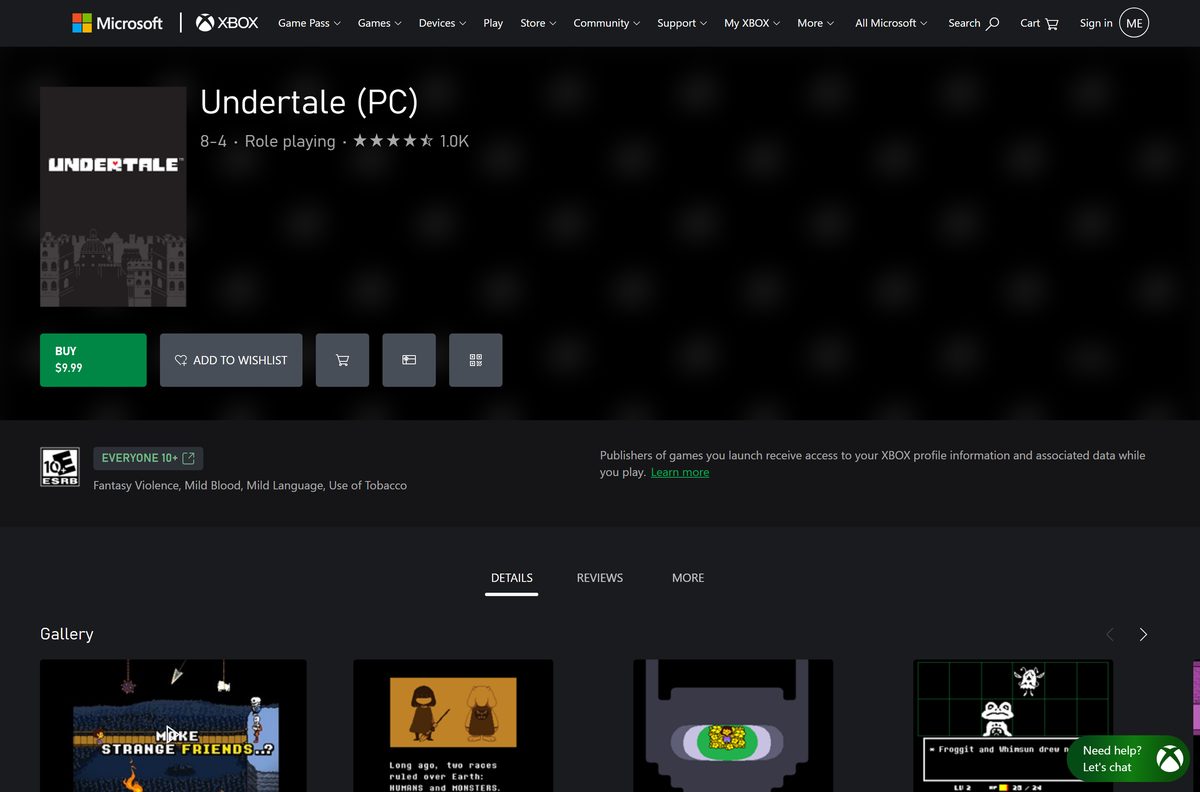Viewport: 1200px width, 792px height.
Task: Click the Undertale box art image
Action: tap(113, 196)
